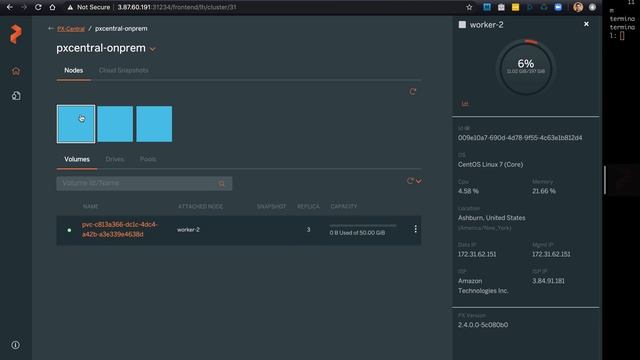Open the backup icon in the left sidebar
Image resolution: width=640 pixels, height=360 pixels.
[16, 96]
